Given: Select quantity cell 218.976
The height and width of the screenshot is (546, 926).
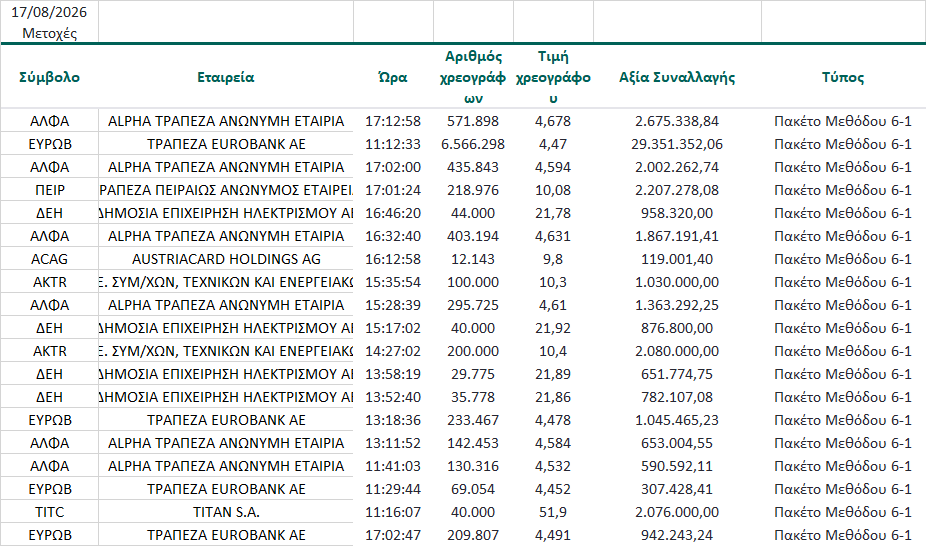Looking at the screenshot, I should (x=473, y=190).
